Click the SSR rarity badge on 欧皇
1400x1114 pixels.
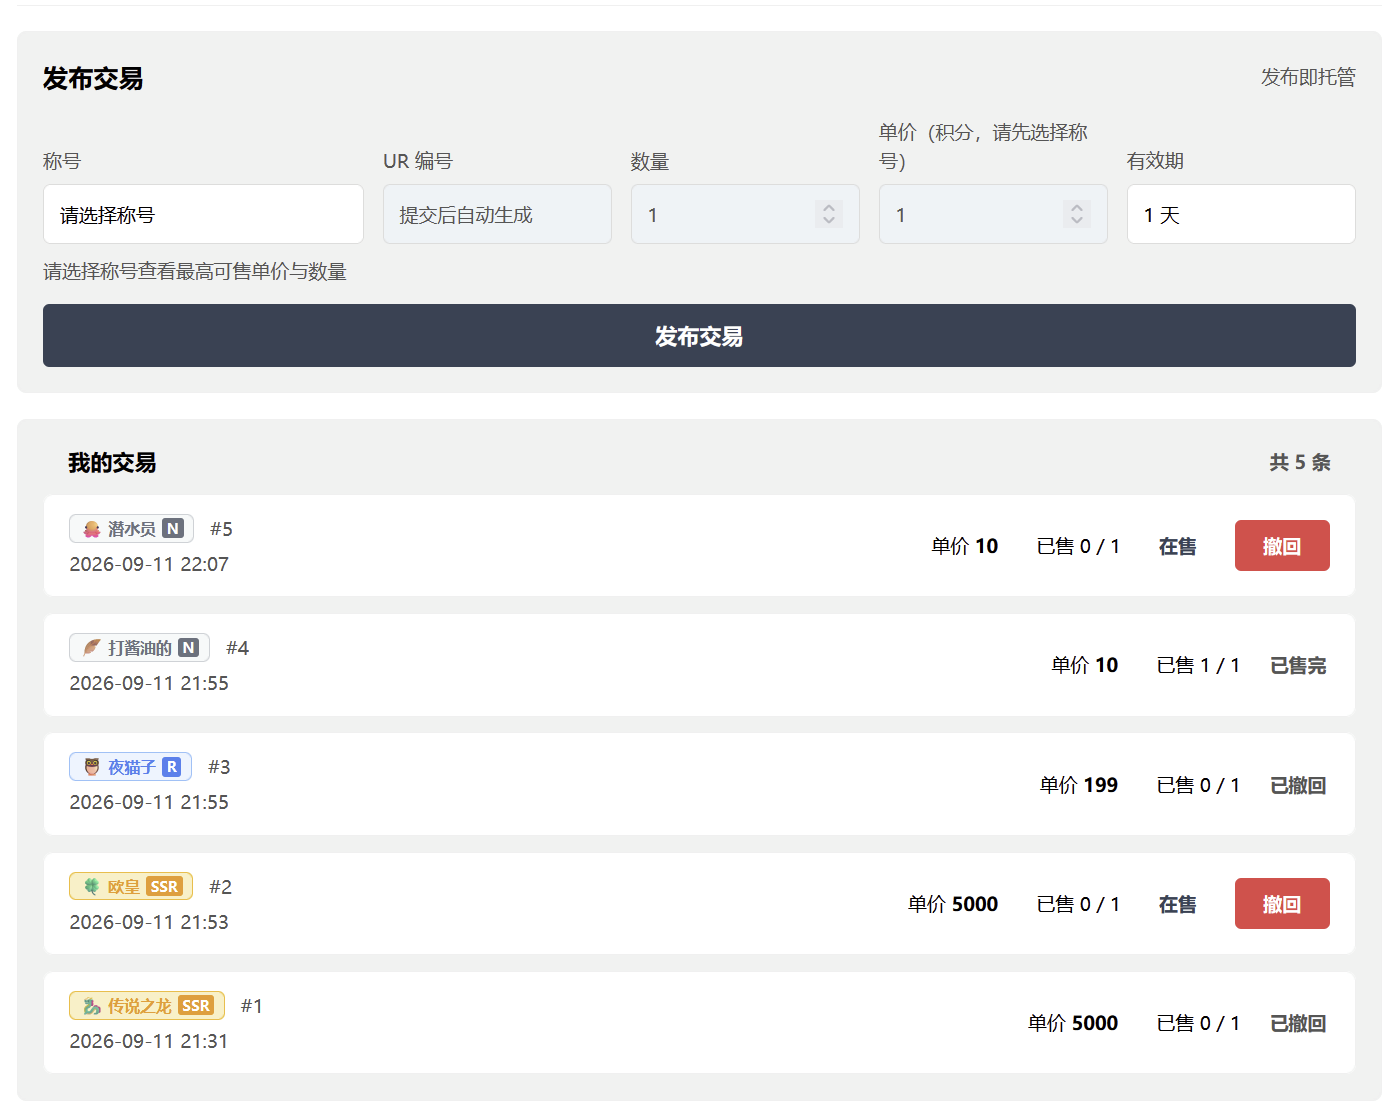point(164,887)
